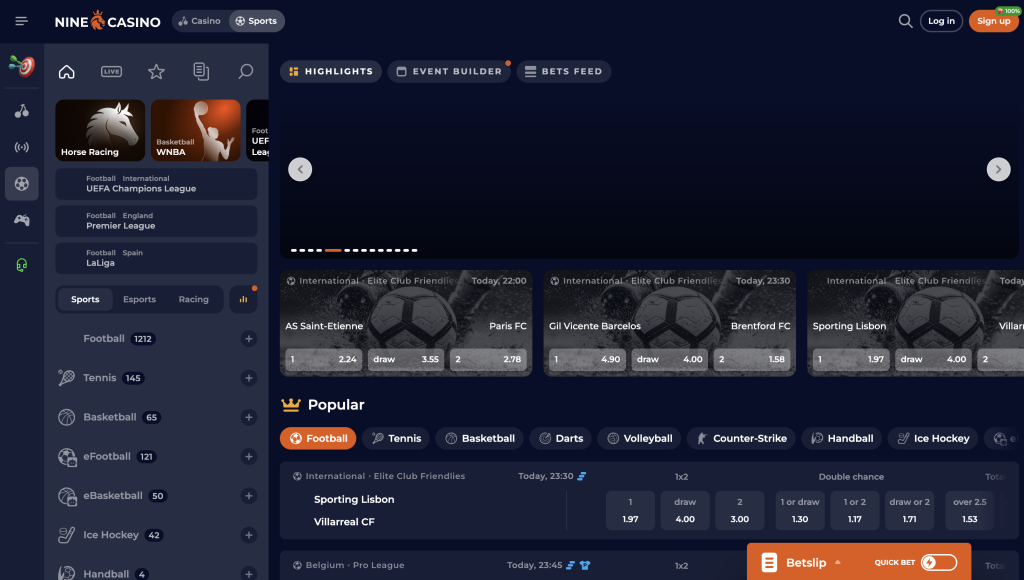
Task: Click the Log in button
Action: pos(941,21)
